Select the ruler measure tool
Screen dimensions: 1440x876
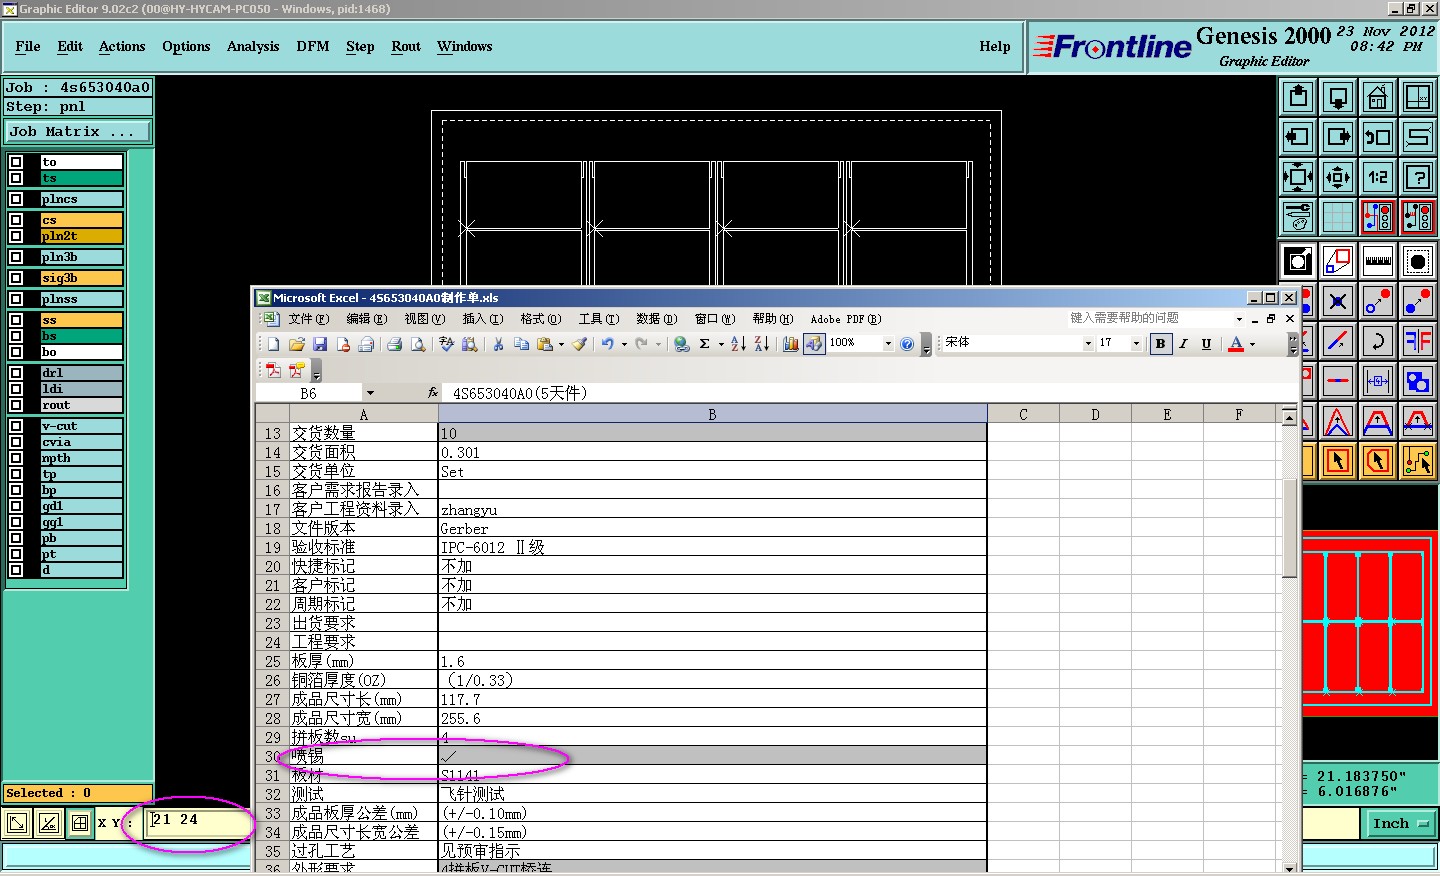[x=1378, y=262]
